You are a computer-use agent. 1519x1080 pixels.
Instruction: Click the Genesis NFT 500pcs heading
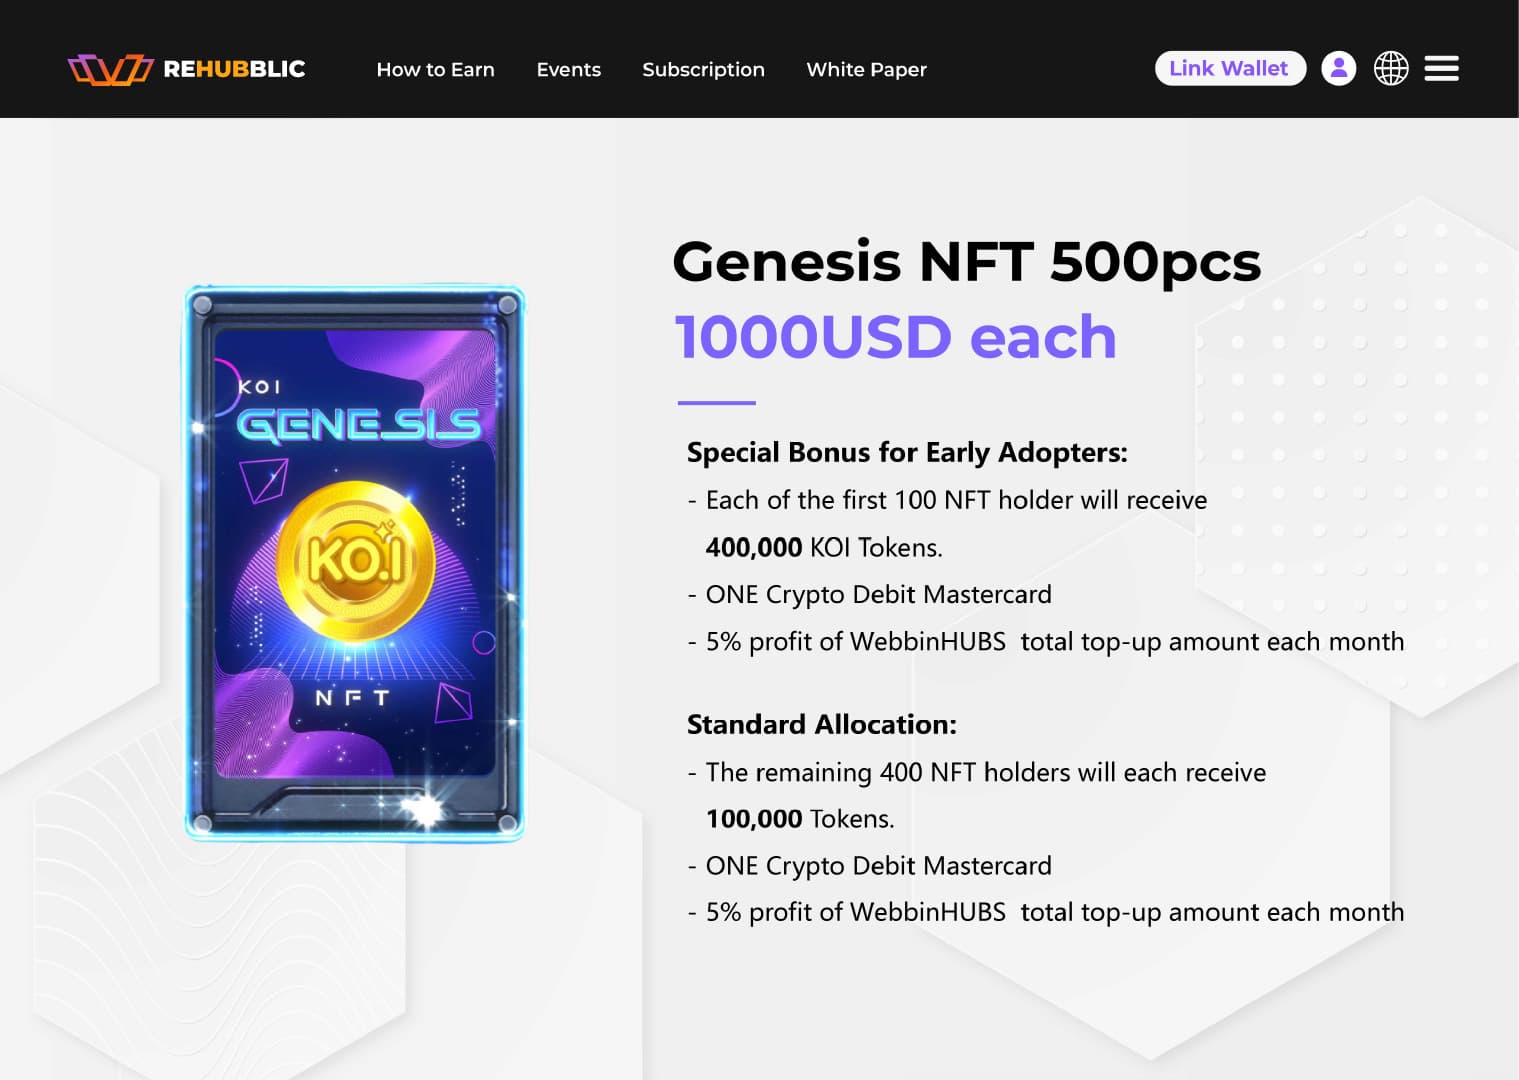(x=966, y=262)
